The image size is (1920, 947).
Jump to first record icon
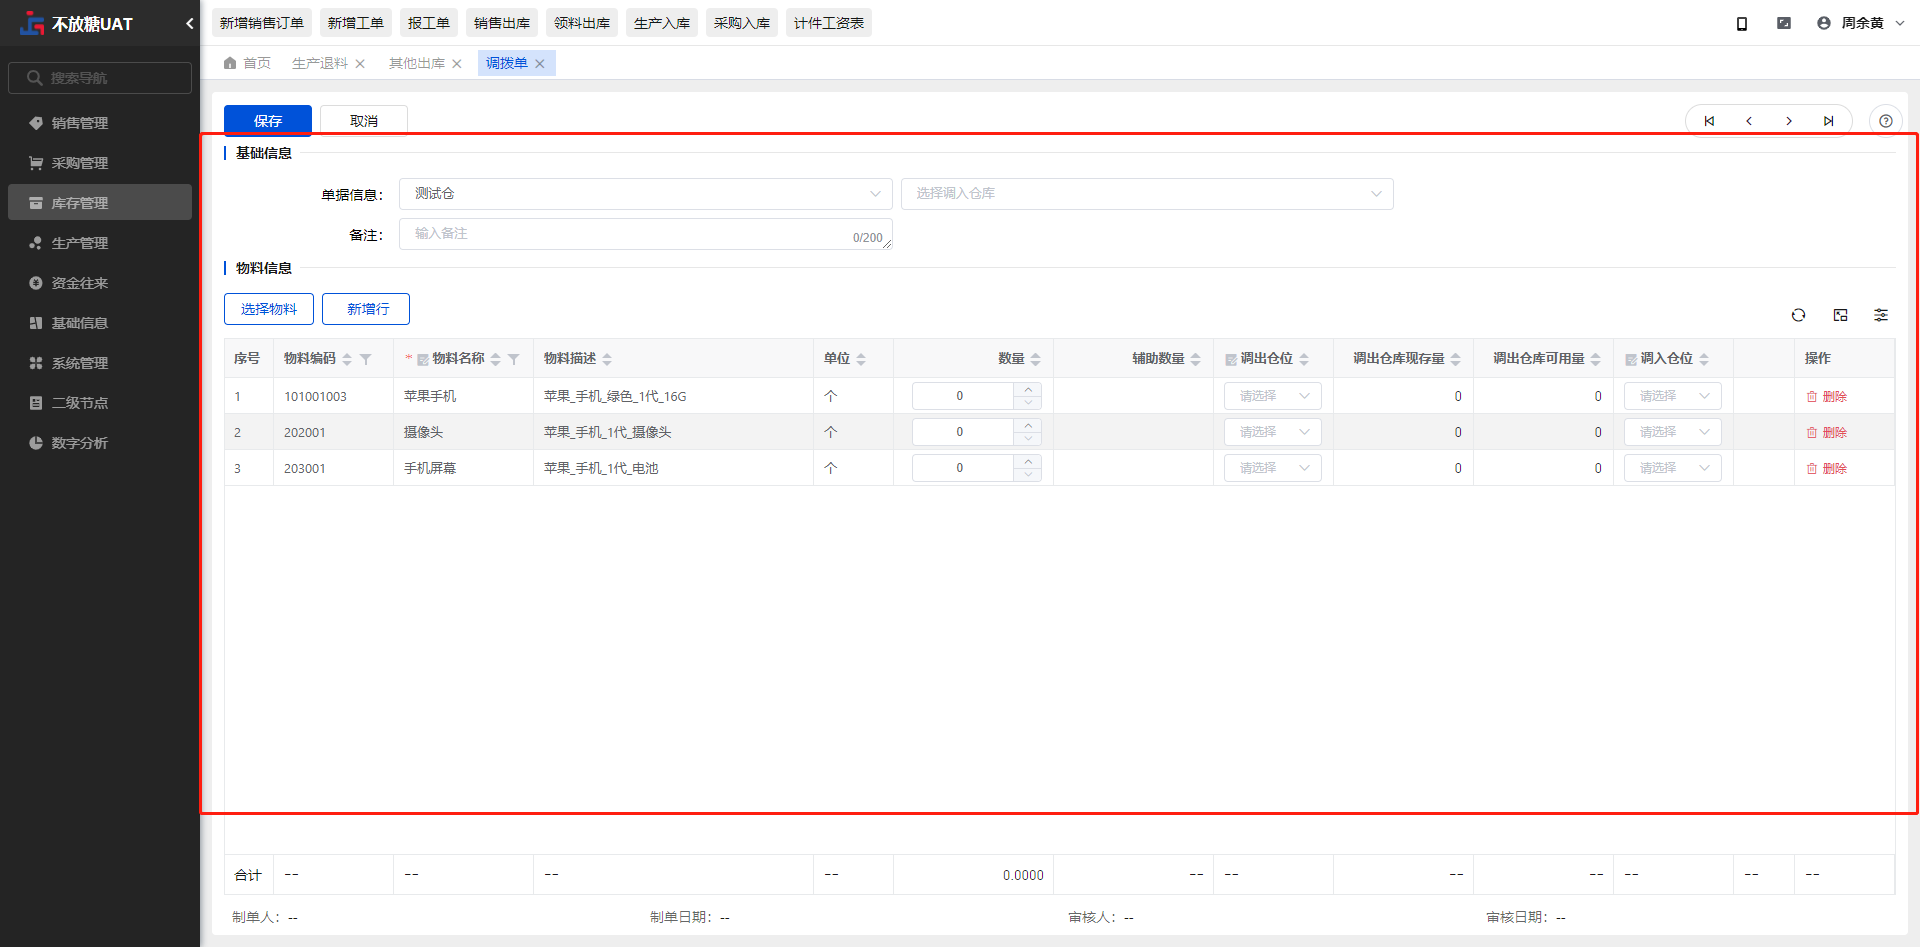coord(1709,121)
